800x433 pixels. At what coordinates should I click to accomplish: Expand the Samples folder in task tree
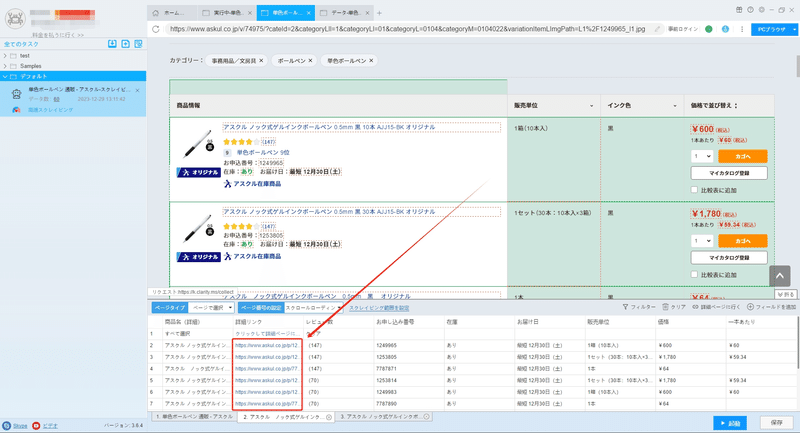(5, 66)
